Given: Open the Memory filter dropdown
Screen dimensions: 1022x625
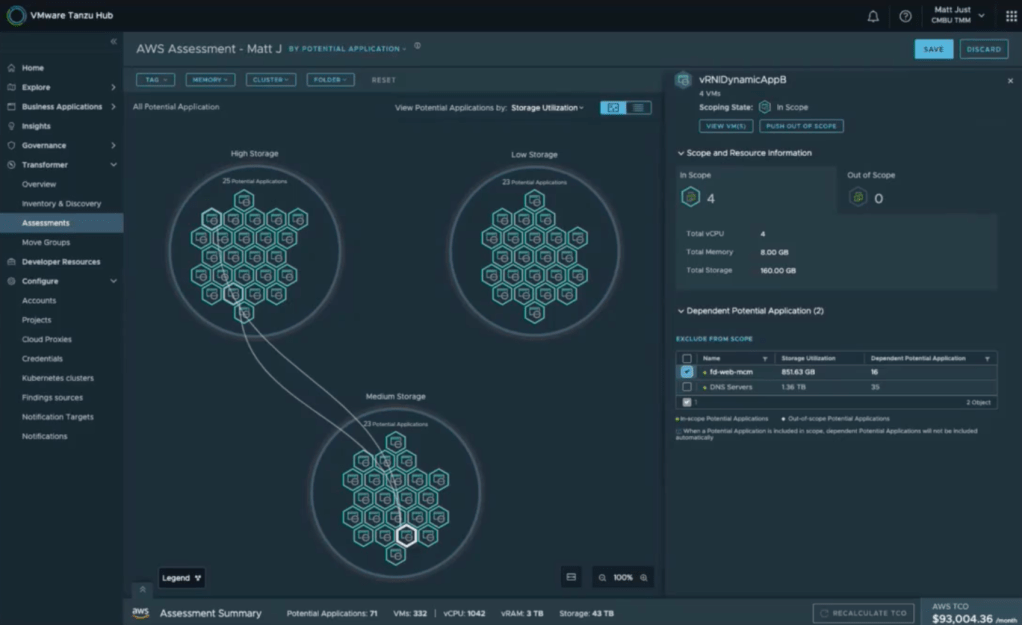Looking at the screenshot, I should (209, 80).
